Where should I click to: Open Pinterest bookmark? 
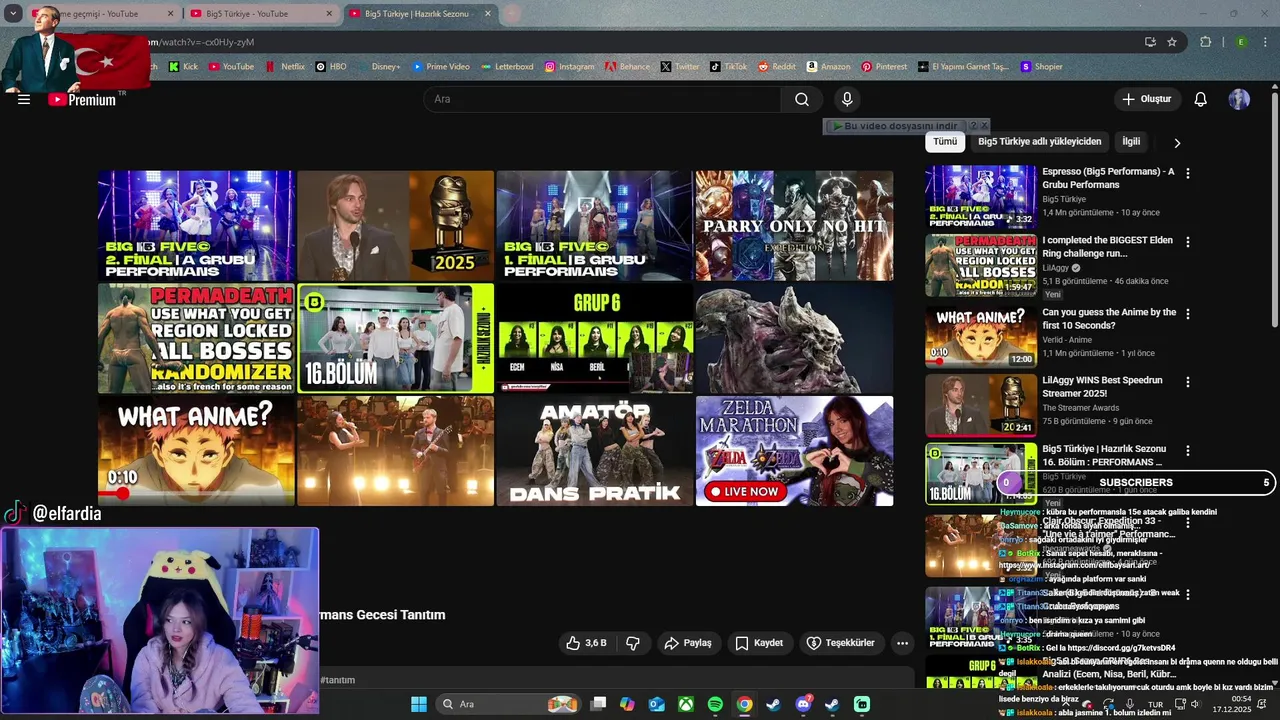[x=884, y=67]
